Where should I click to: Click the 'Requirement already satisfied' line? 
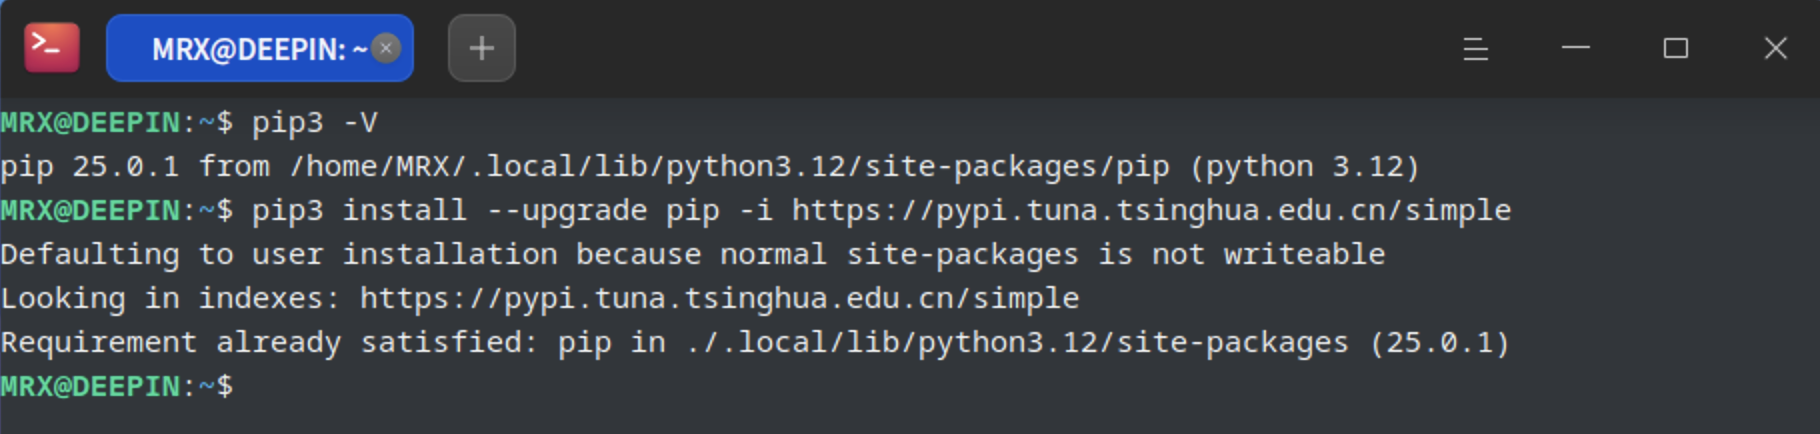coord(754,343)
